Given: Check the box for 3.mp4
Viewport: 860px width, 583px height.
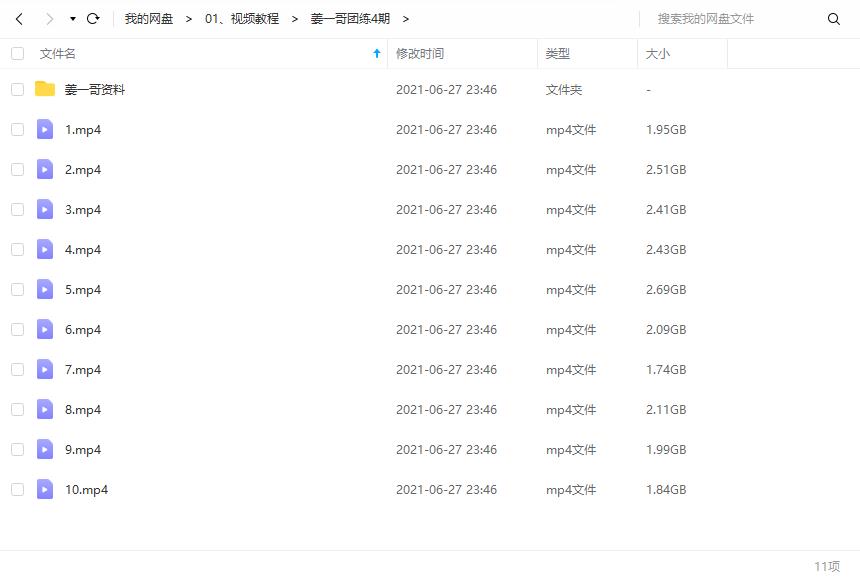Looking at the screenshot, I should coord(18,210).
